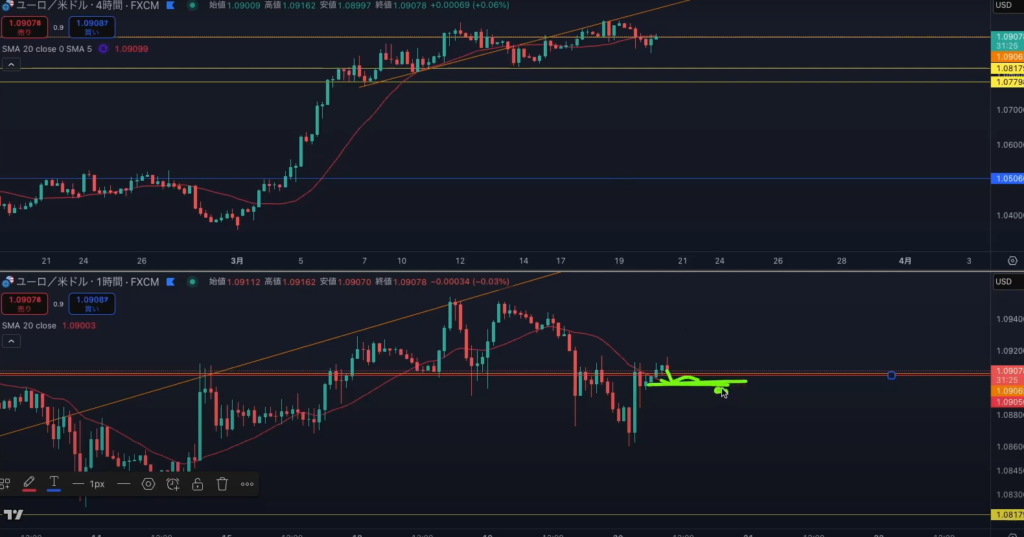This screenshot has width=1024, height=537.
Task: Add alert on drawing via clock icon
Action: point(172,484)
